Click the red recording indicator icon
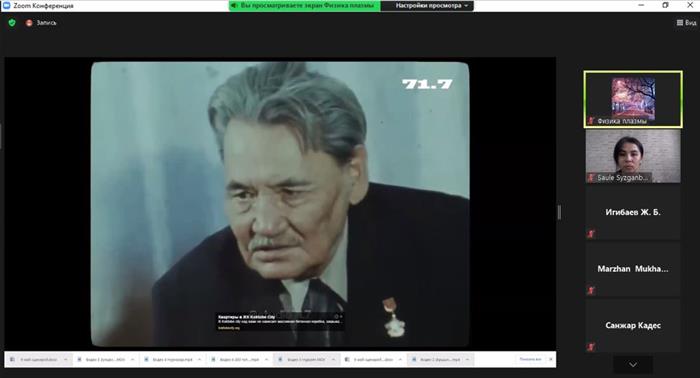Image resolution: width=700 pixels, height=378 pixels. click(29, 23)
